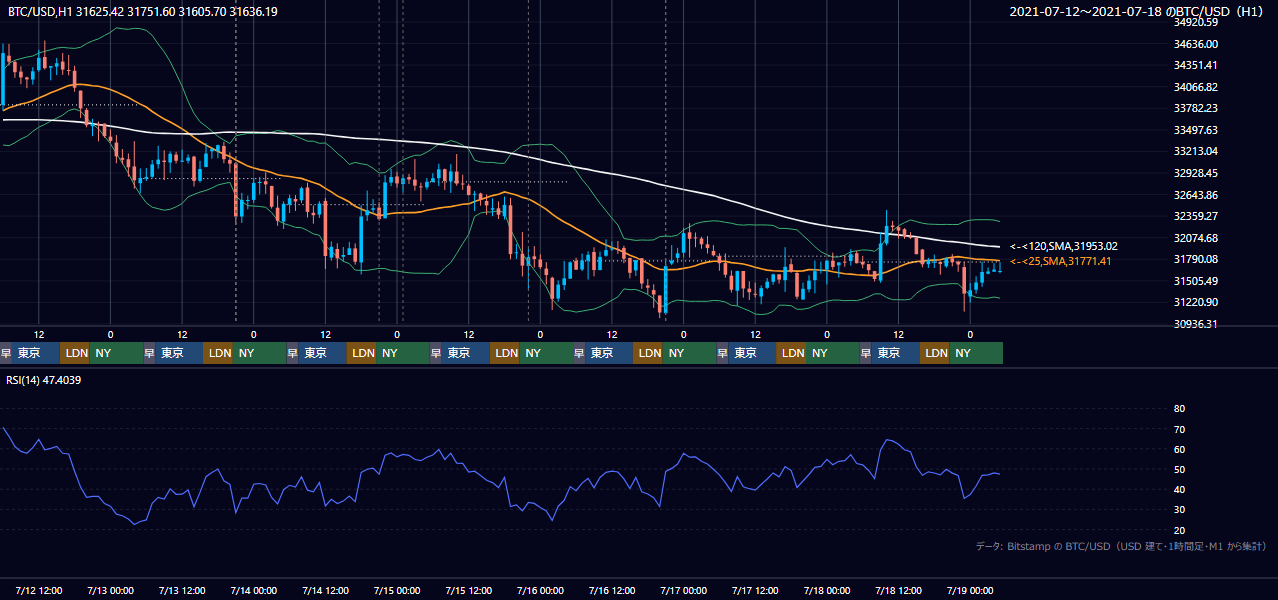1278x600 pixels.
Task: Click RSI scale value 30
Action: tap(1179, 510)
